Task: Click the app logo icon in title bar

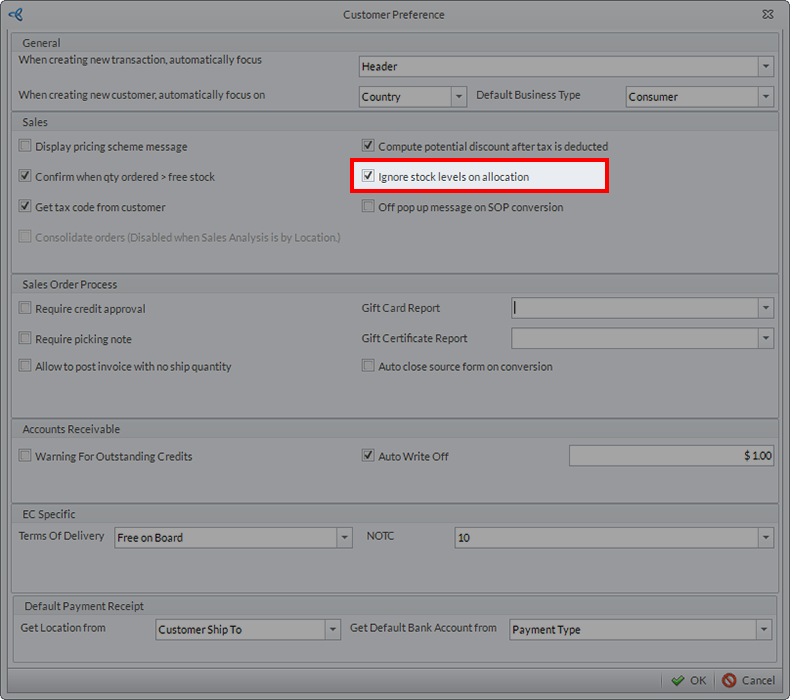Action: [15, 15]
